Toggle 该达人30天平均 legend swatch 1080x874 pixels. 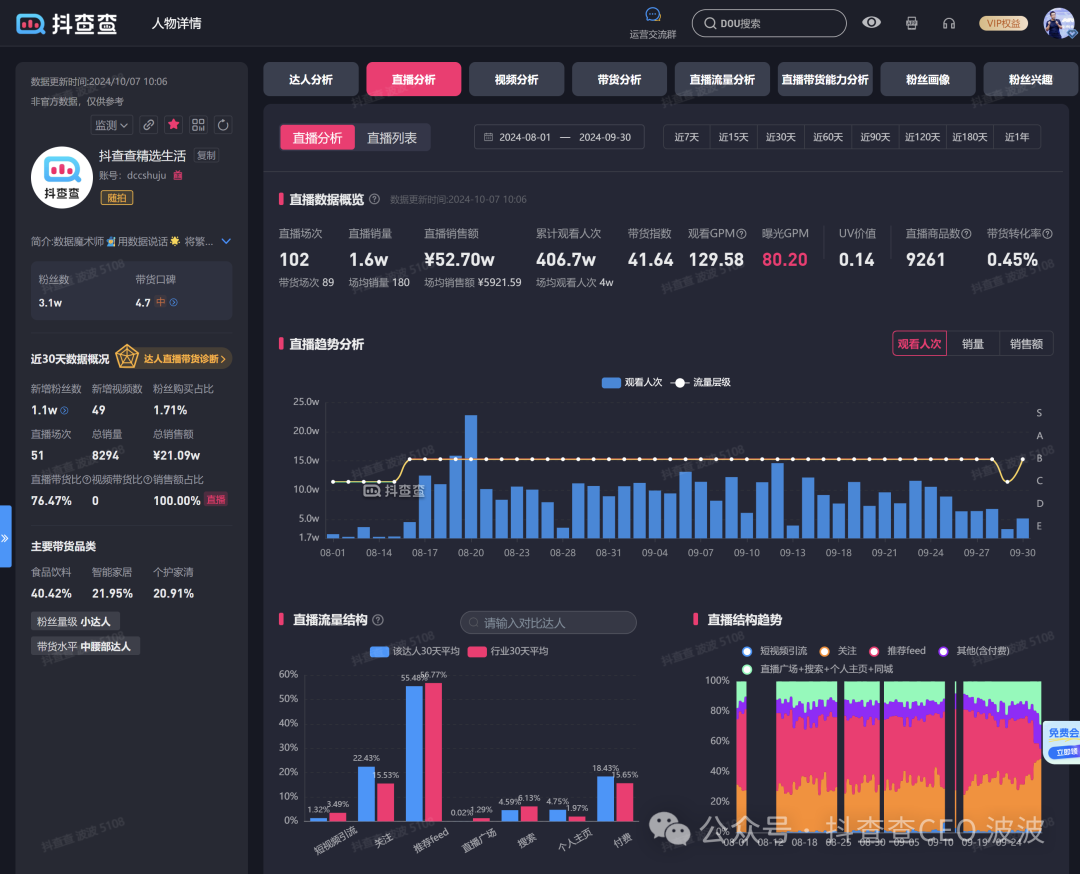click(x=380, y=652)
